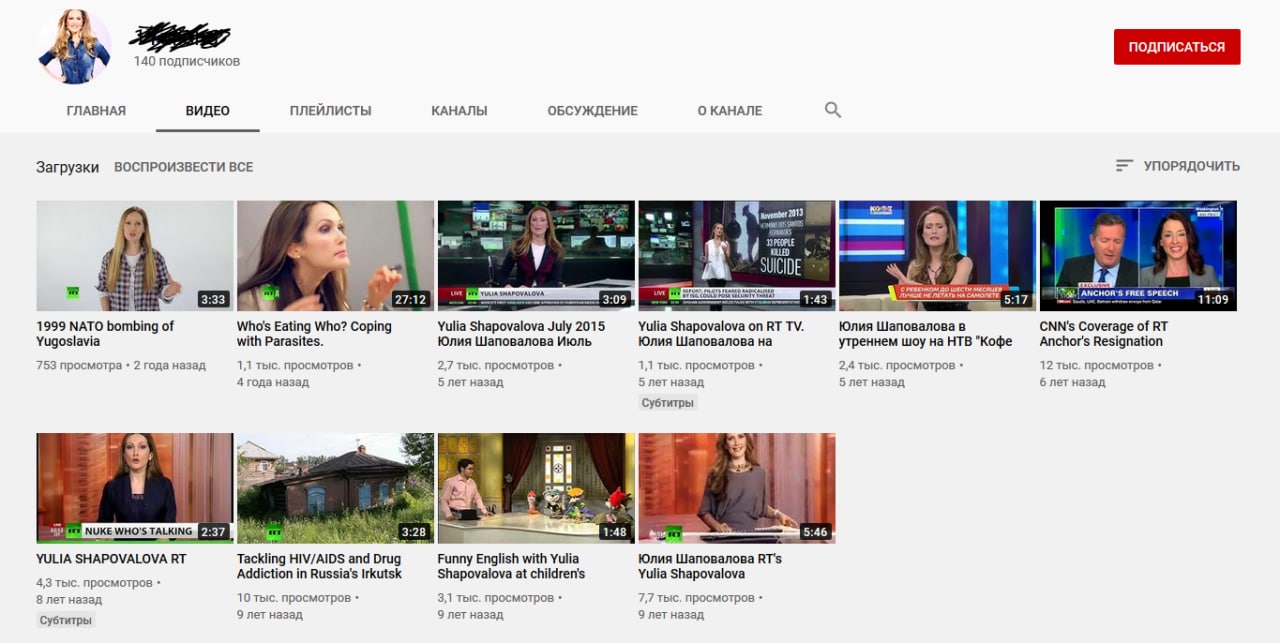Open the Who's Eating Who video thumbnail
This screenshot has height=643, width=1280.
[x=335, y=256]
